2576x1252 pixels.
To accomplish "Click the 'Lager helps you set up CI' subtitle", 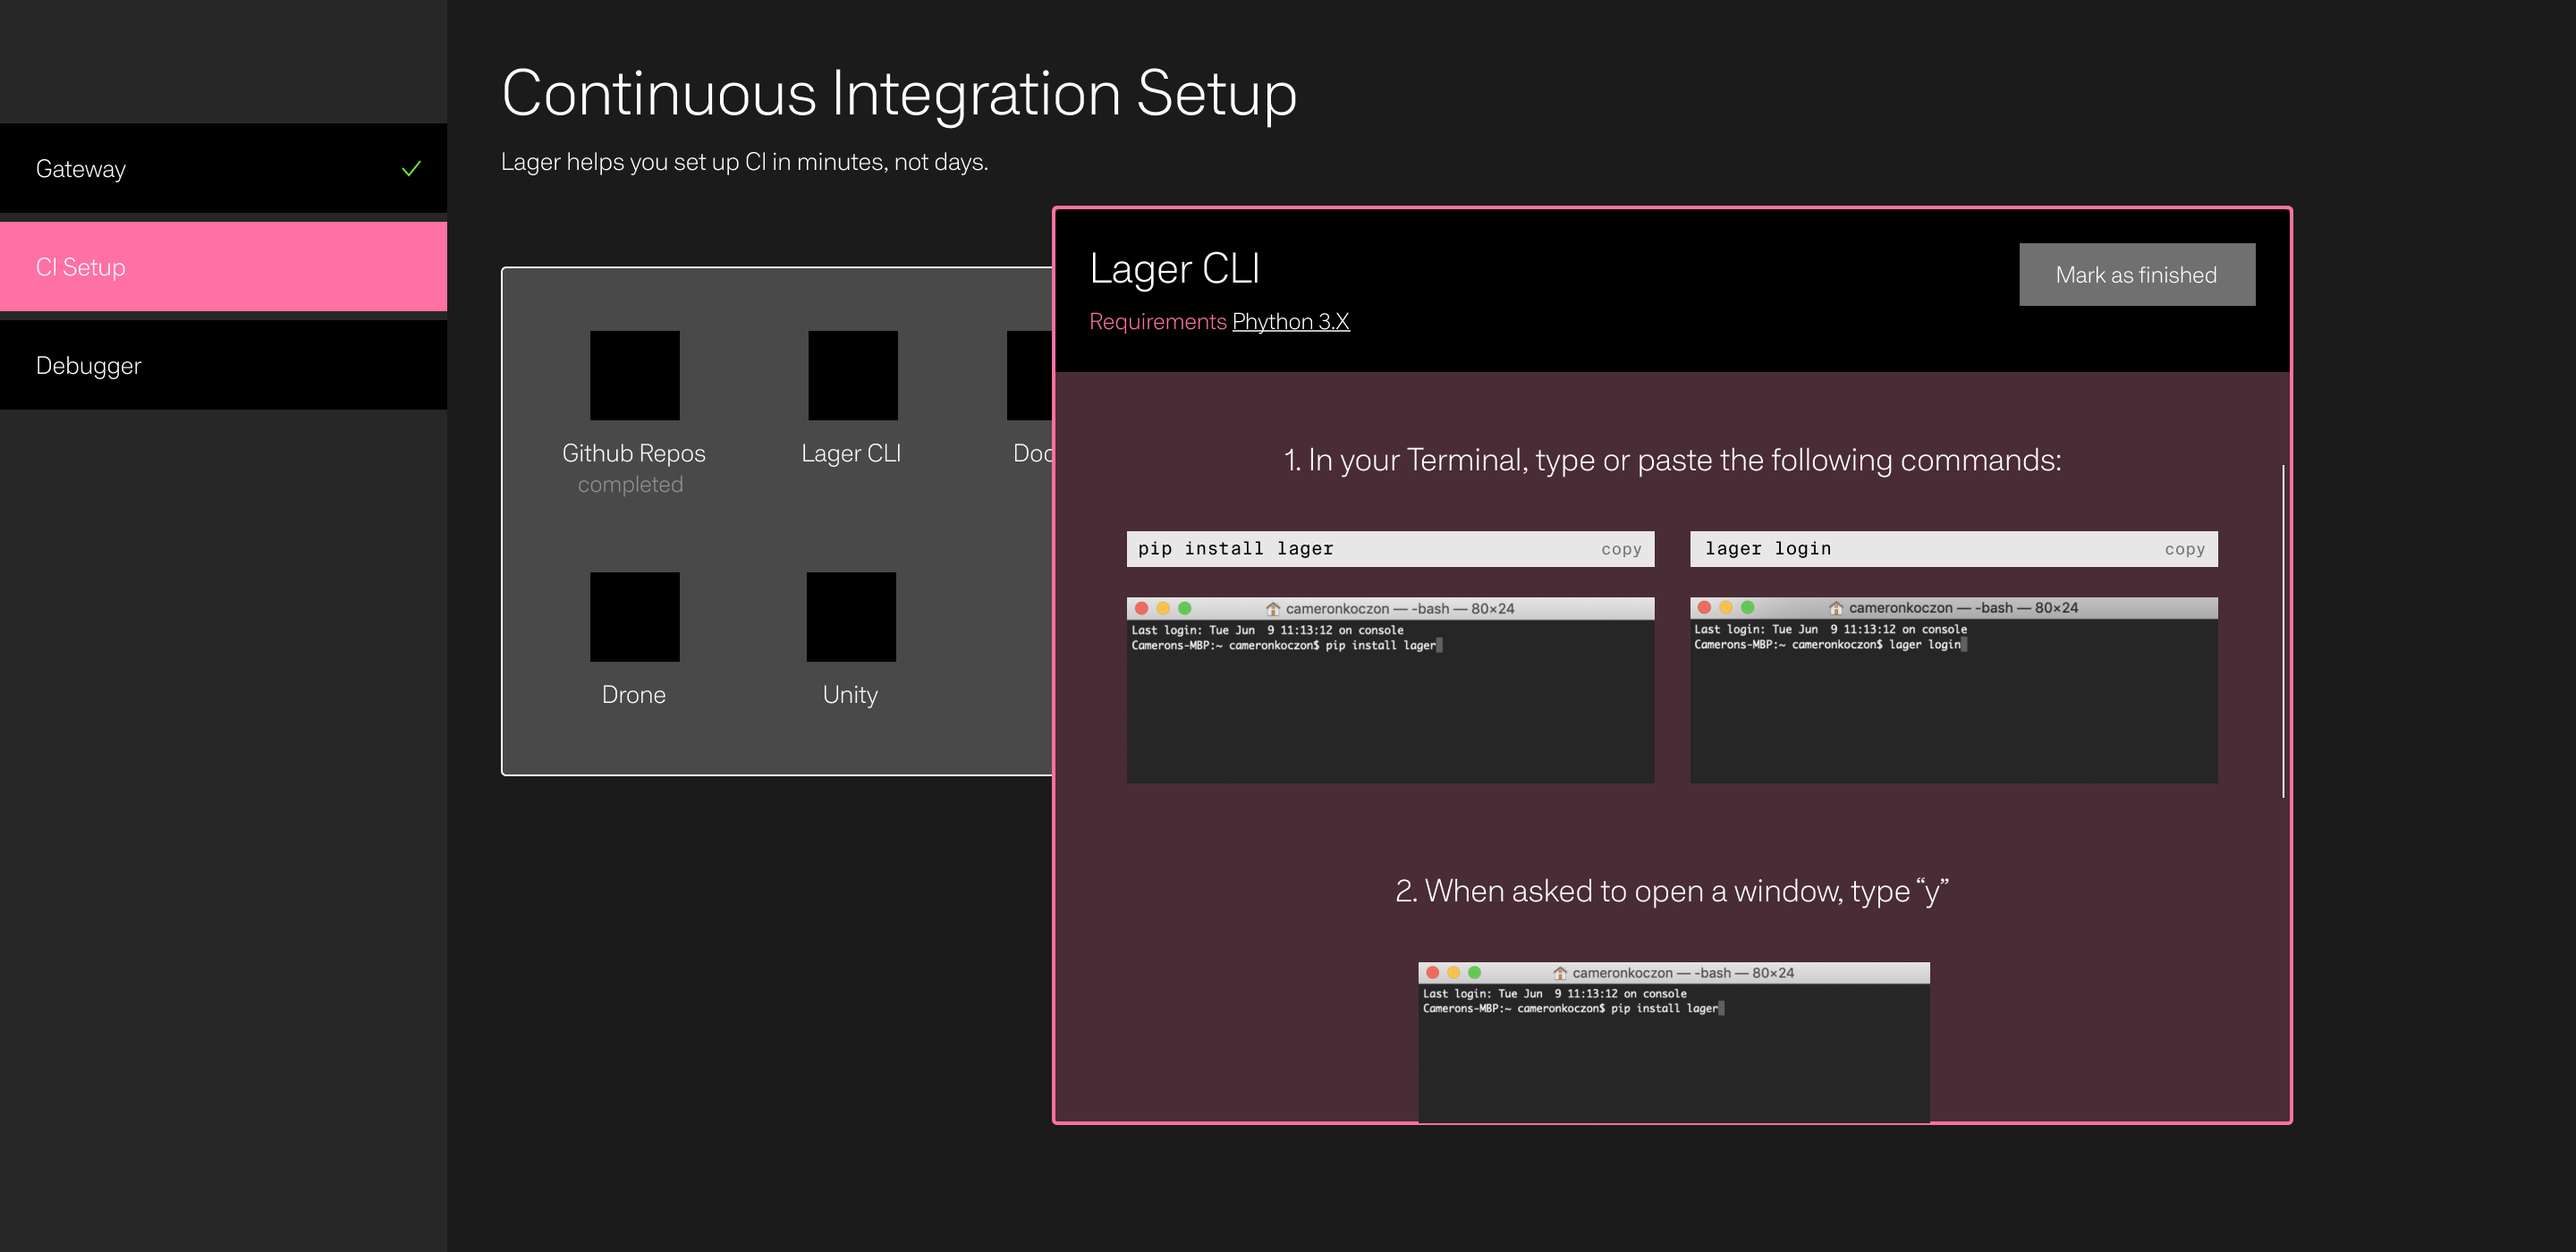I will point(745,162).
